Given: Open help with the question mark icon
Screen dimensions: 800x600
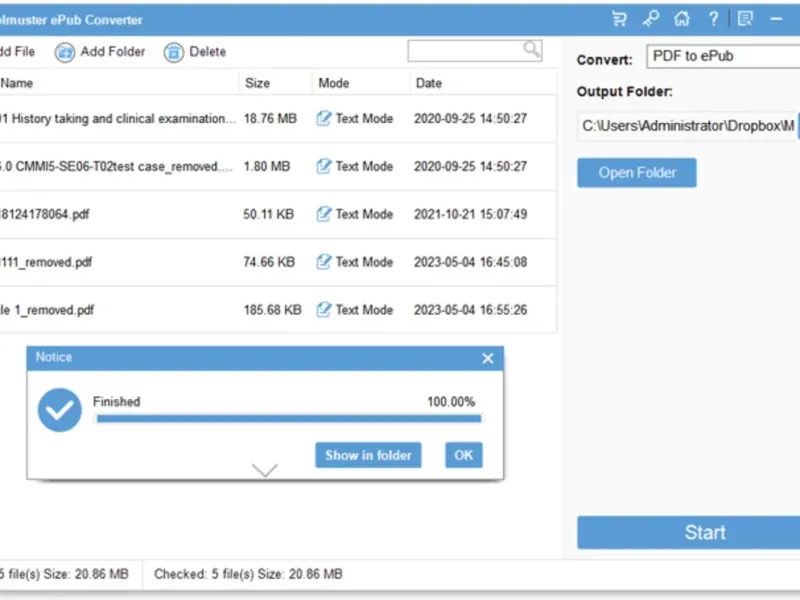Looking at the screenshot, I should coord(713,19).
